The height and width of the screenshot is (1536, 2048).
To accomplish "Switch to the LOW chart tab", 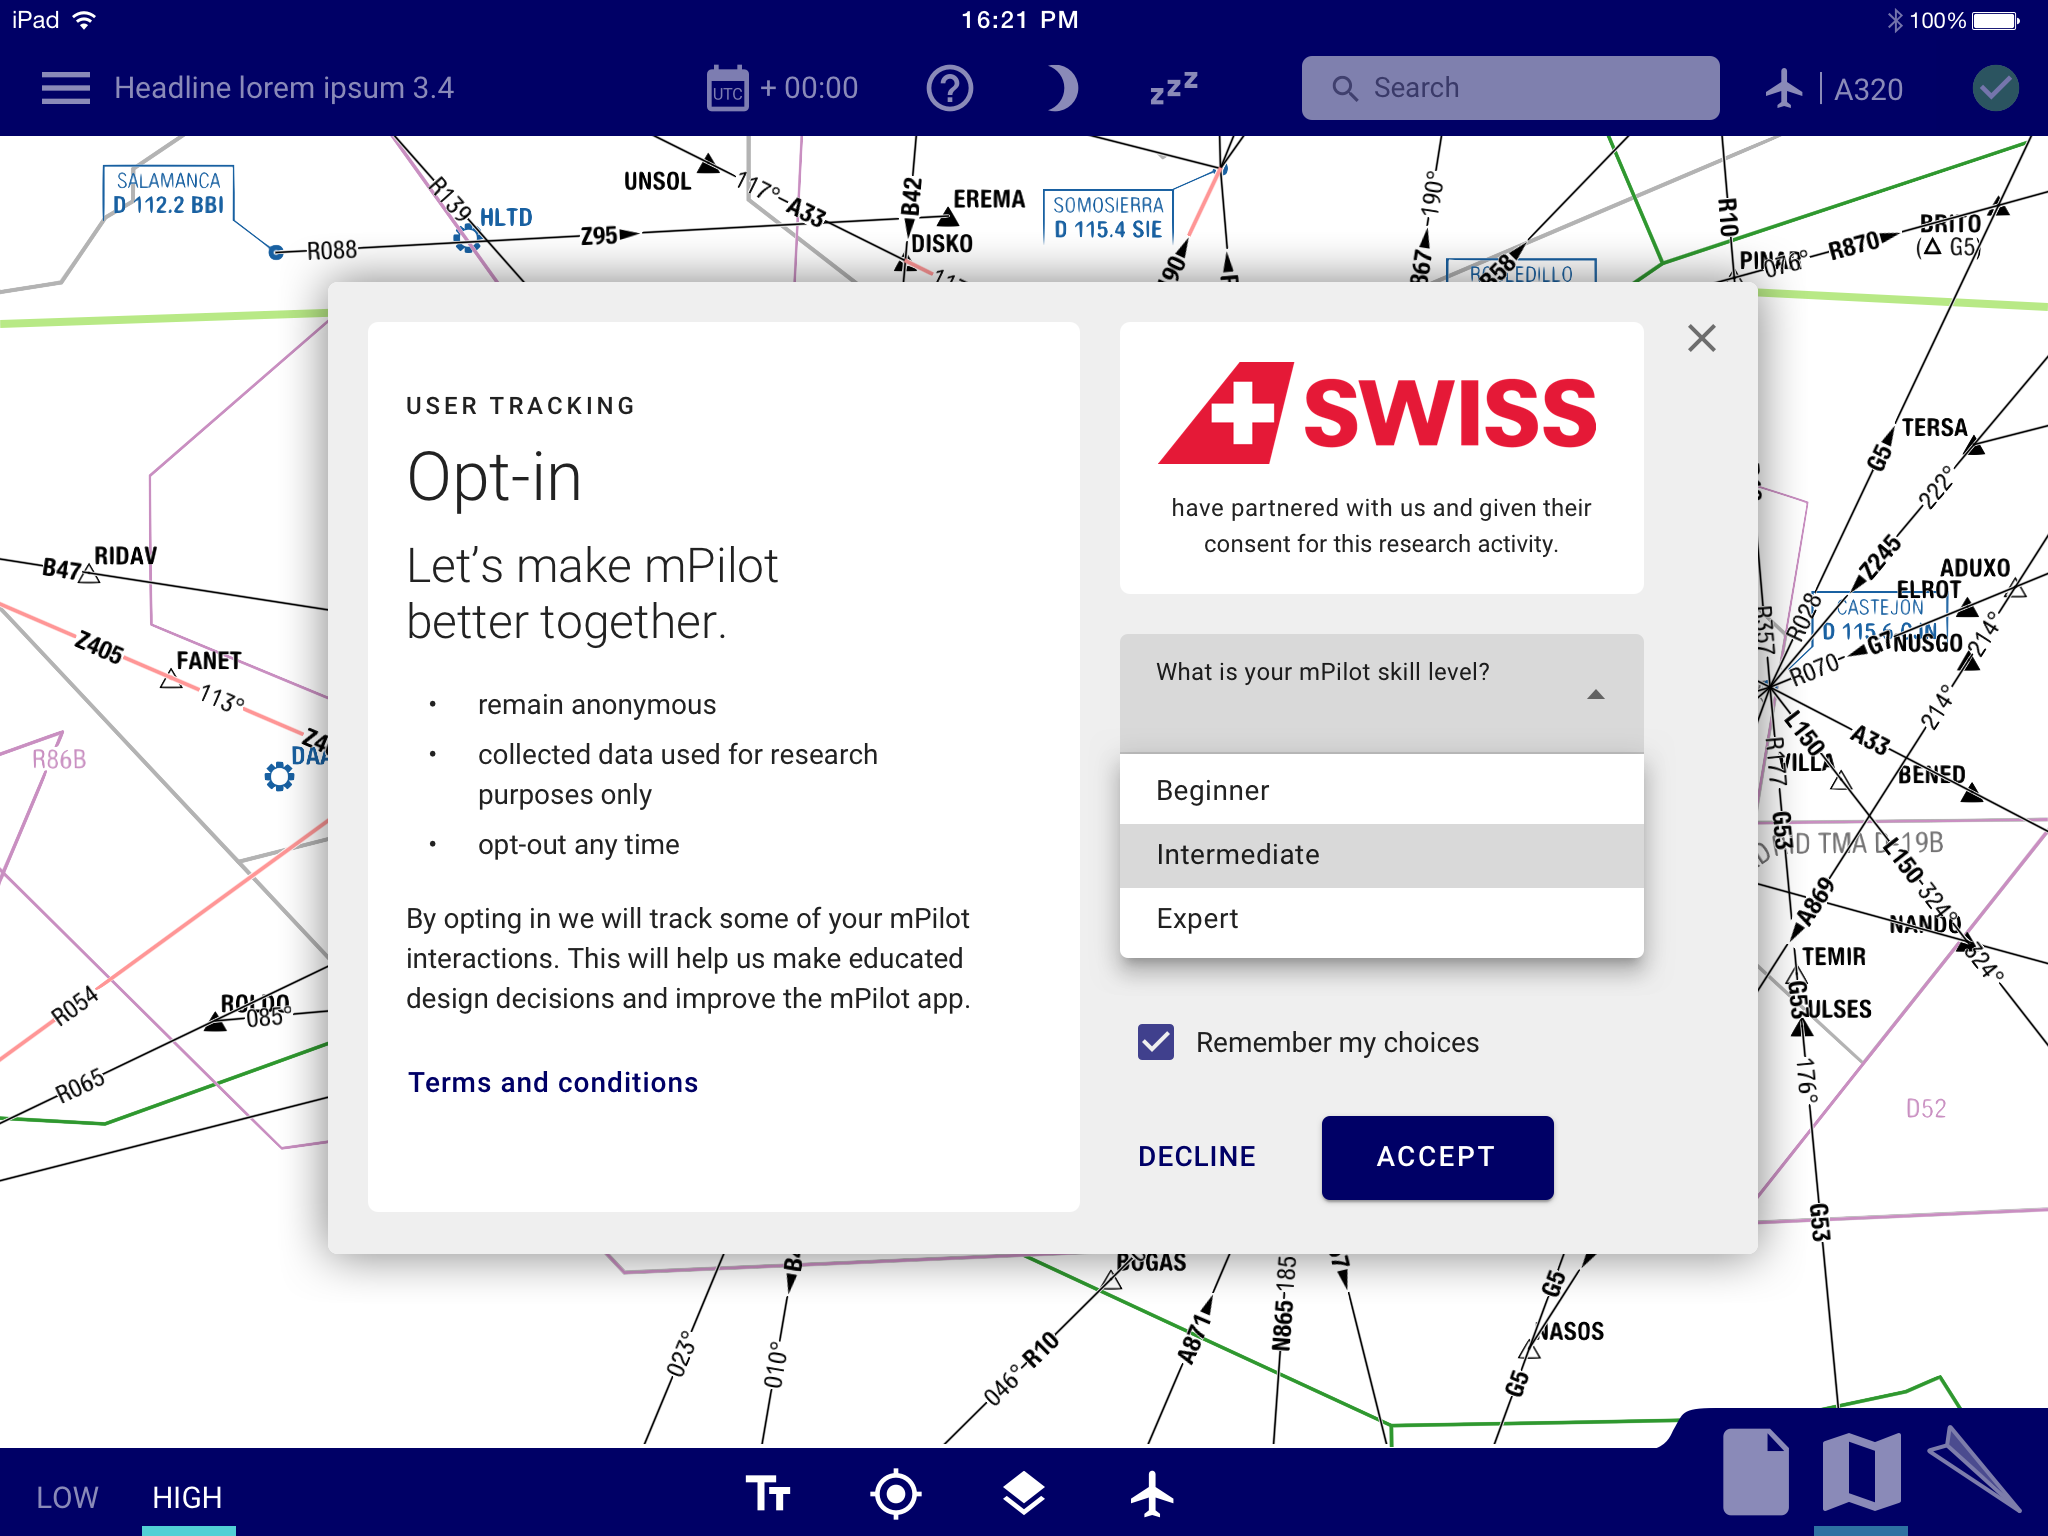I will 67,1496.
